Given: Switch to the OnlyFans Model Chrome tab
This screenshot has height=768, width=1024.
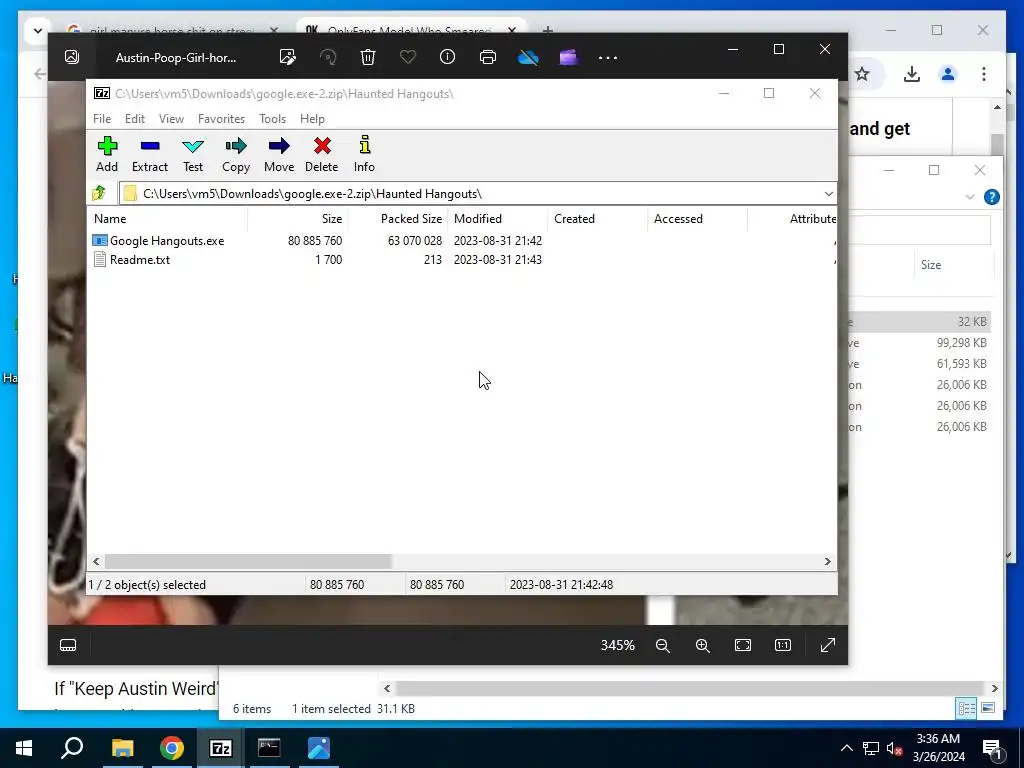Looking at the screenshot, I should (x=411, y=31).
